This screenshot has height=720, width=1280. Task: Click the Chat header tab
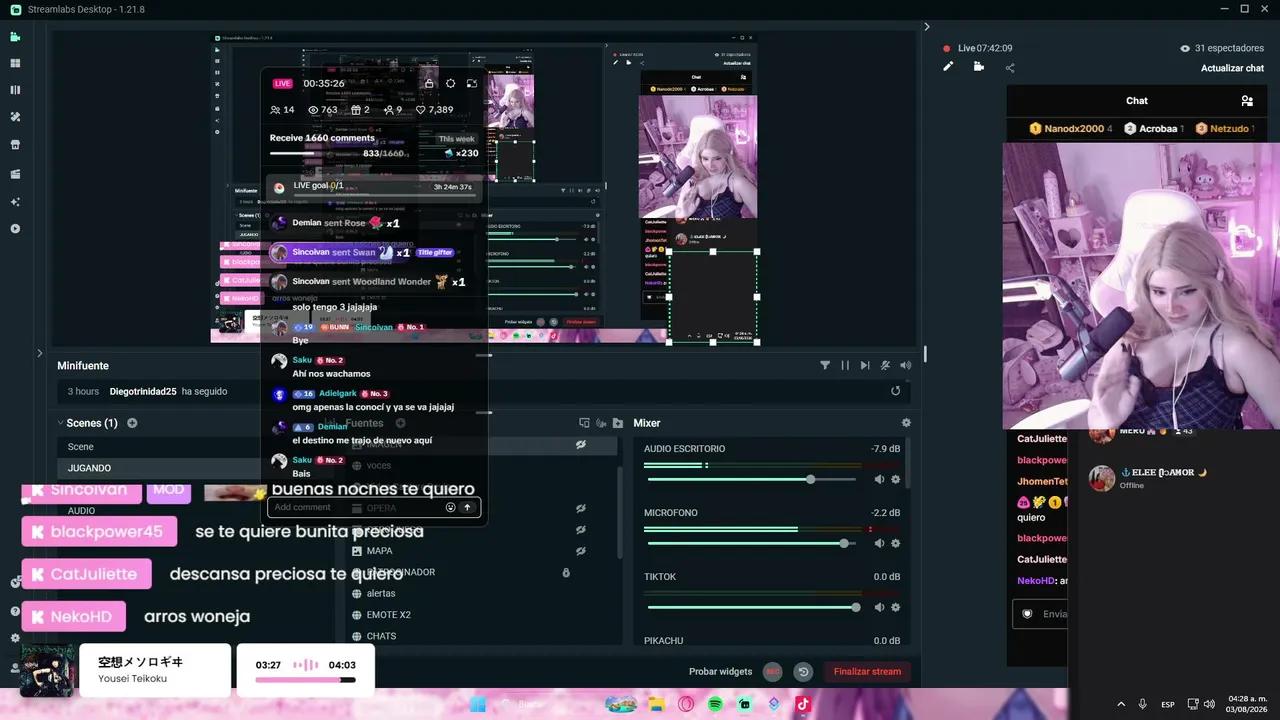(1137, 101)
